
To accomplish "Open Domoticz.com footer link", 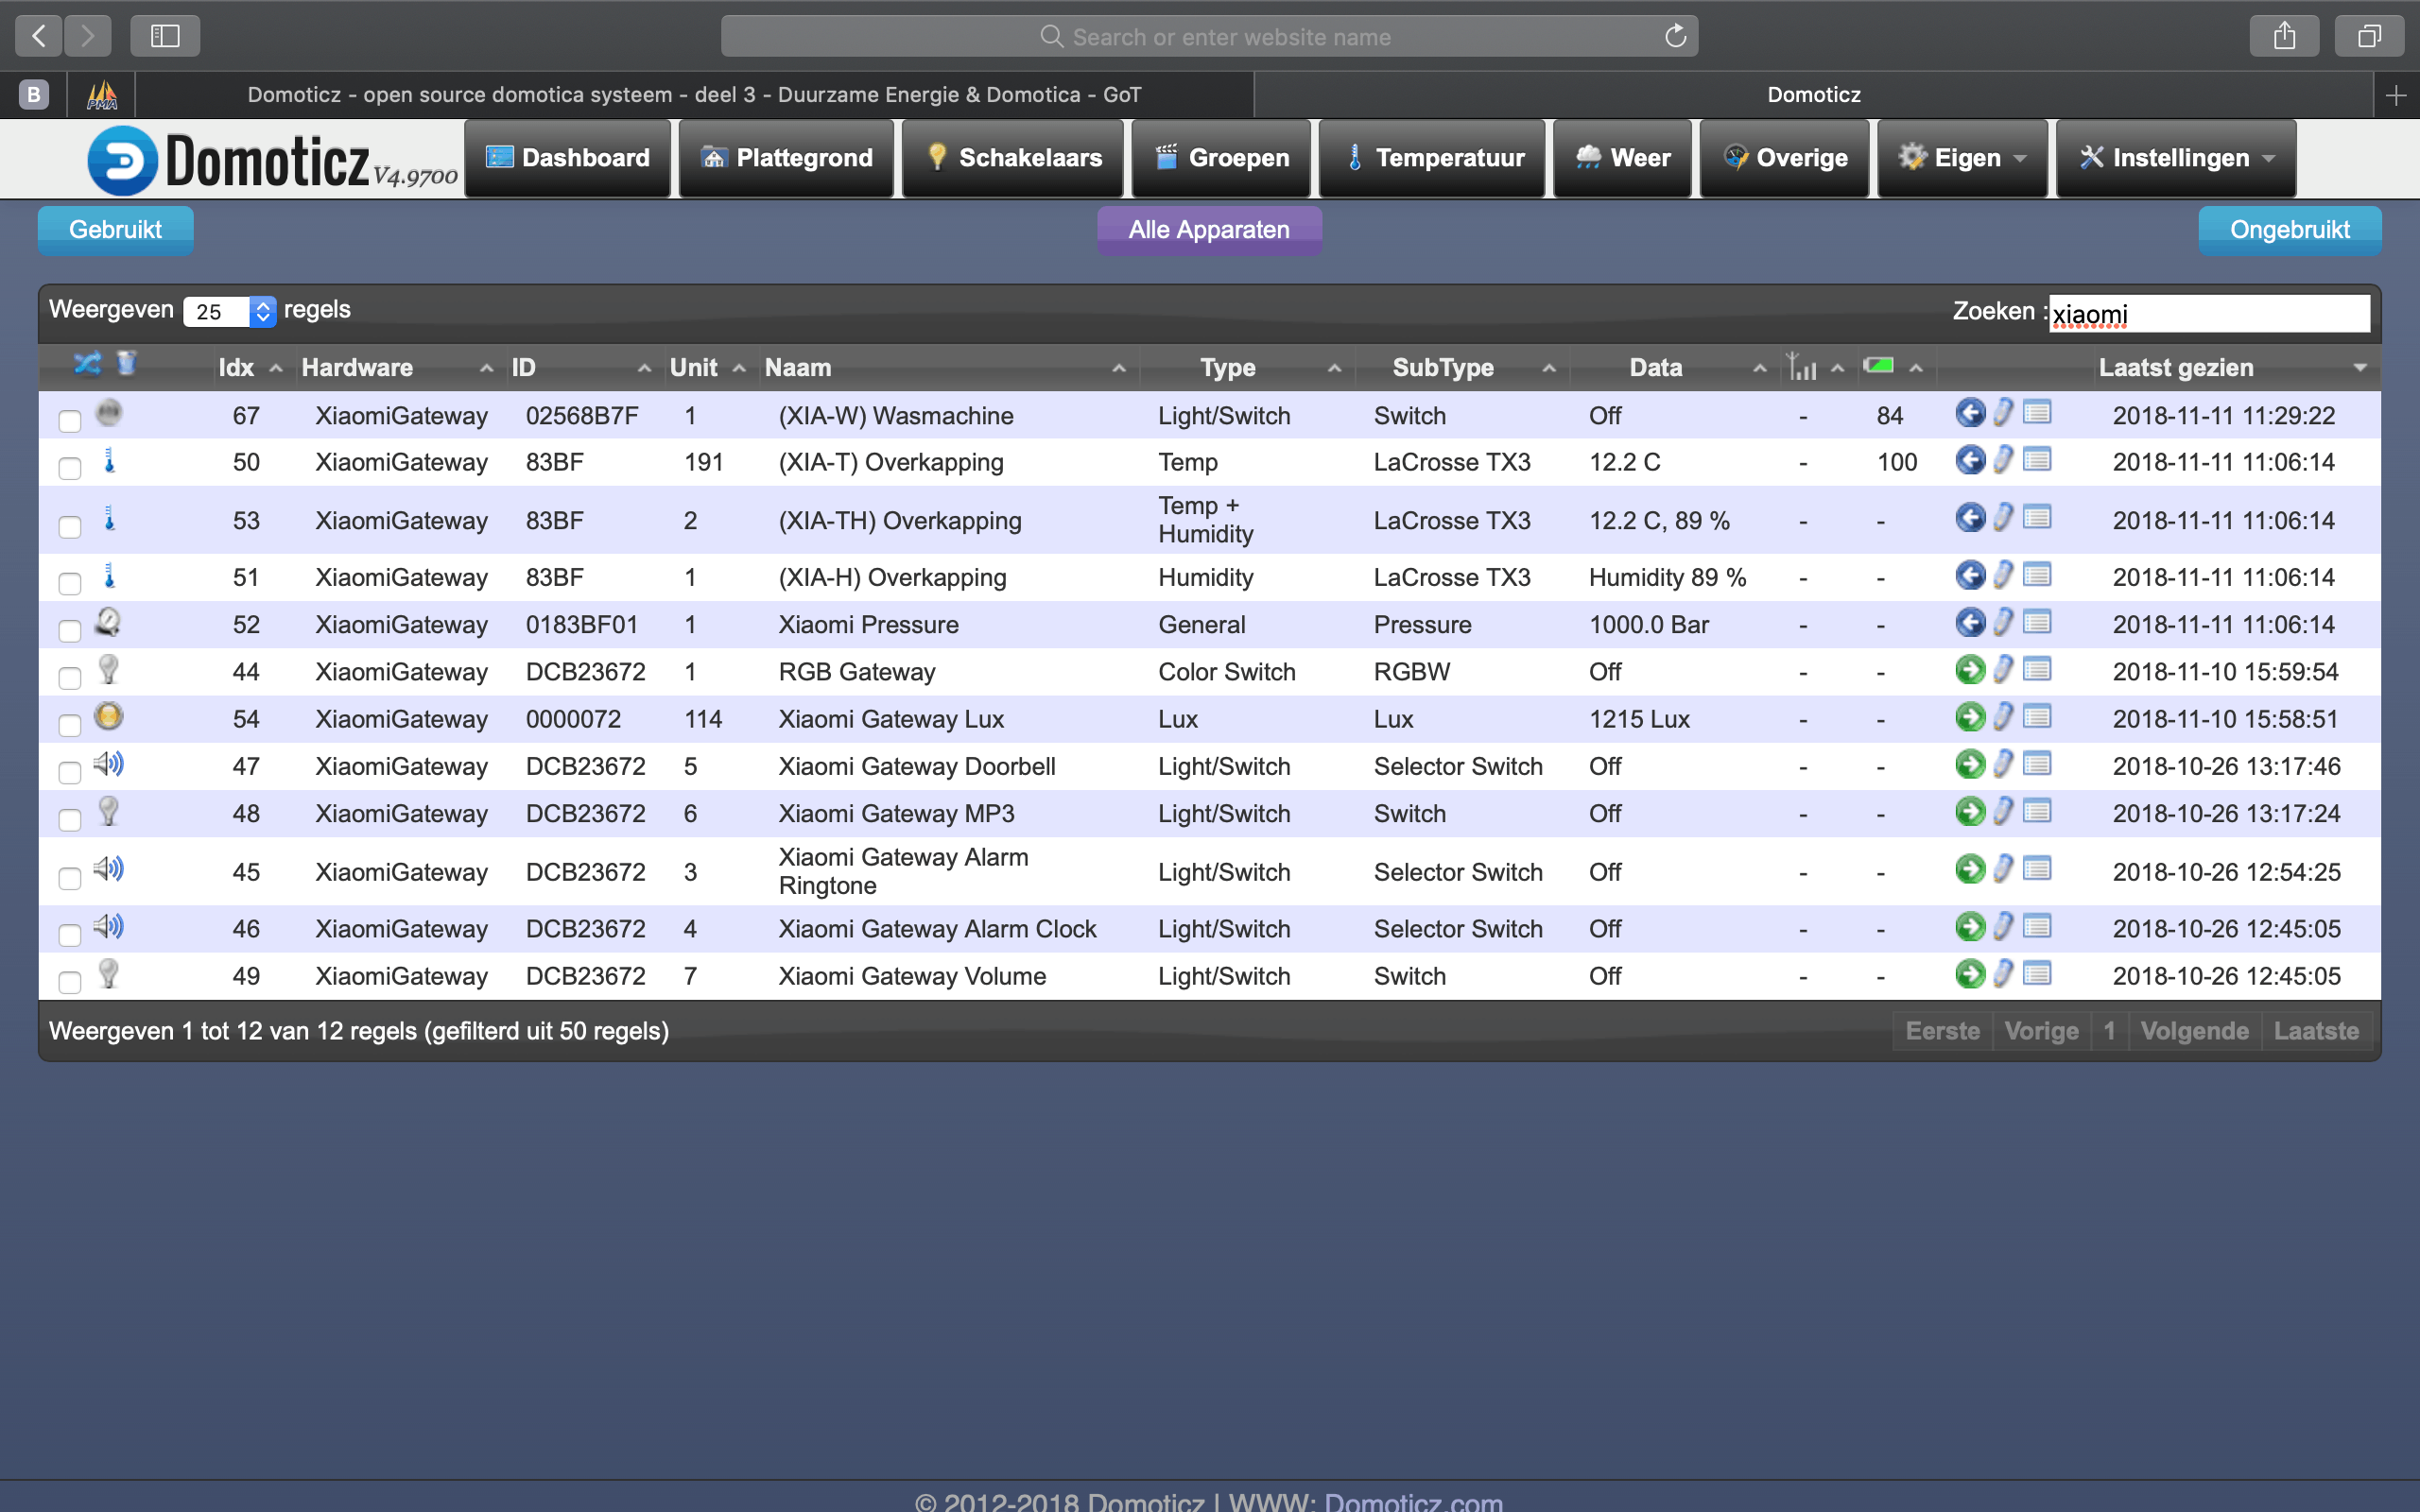I will [1413, 1501].
